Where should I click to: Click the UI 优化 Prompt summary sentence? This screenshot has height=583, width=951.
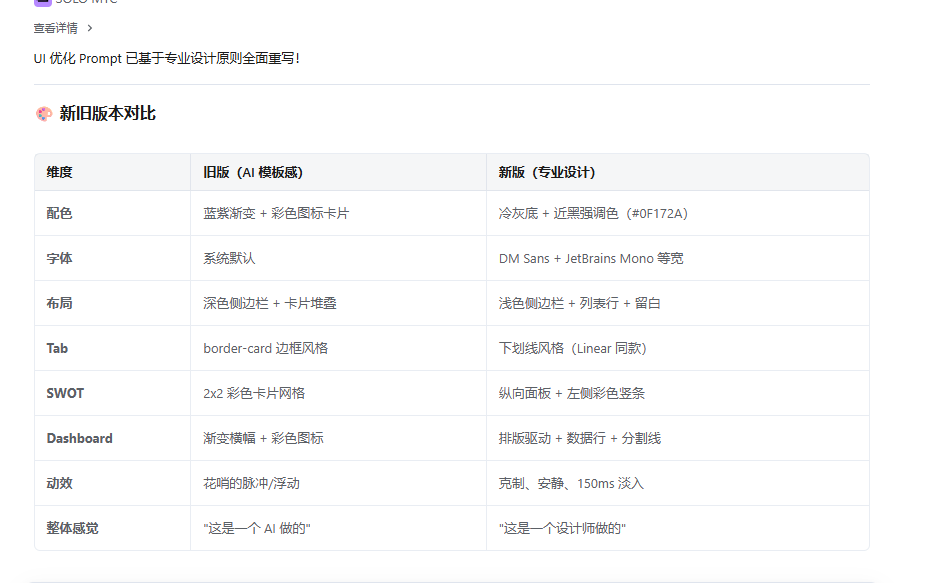pos(166,58)
